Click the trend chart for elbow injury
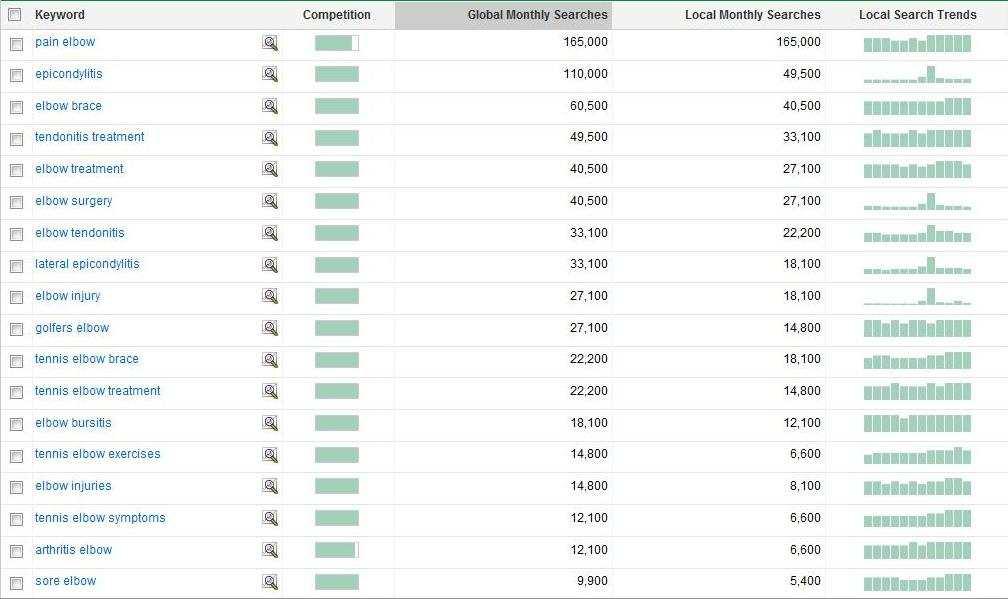The image size is (1008, 599). (x=917, y=296)
